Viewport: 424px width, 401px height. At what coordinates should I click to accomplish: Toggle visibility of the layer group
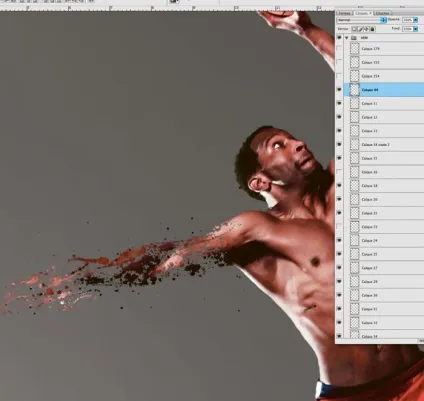coord(339,38)
